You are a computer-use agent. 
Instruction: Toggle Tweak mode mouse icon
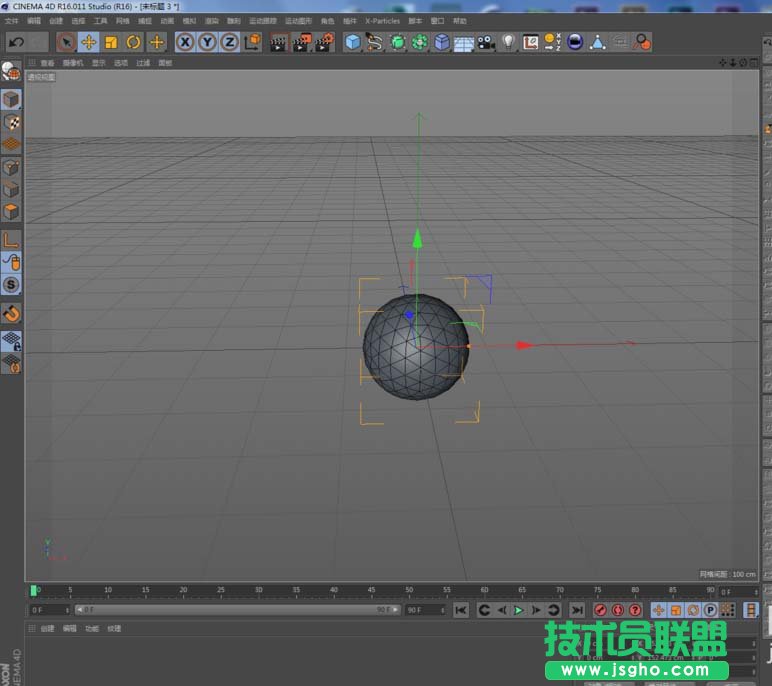(x=11, y=262)
